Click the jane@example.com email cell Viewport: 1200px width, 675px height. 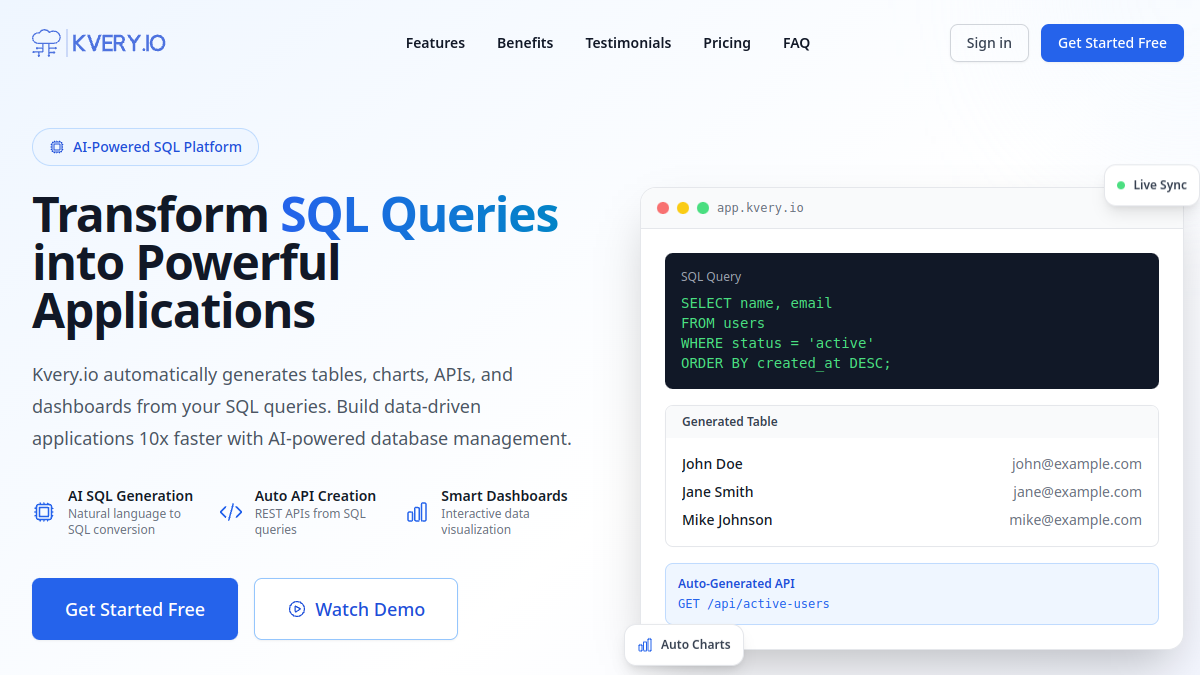[x=1077, y=492]
